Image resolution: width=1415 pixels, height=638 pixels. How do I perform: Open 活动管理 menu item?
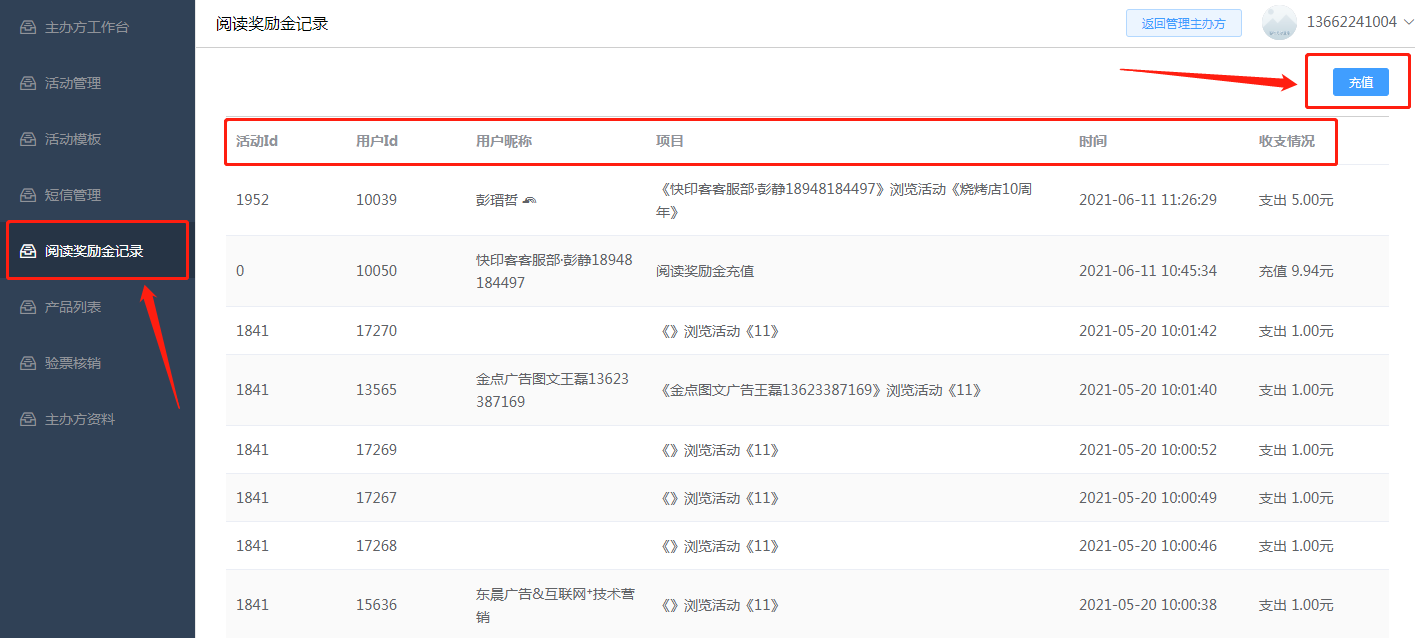(x=73, y=83)
